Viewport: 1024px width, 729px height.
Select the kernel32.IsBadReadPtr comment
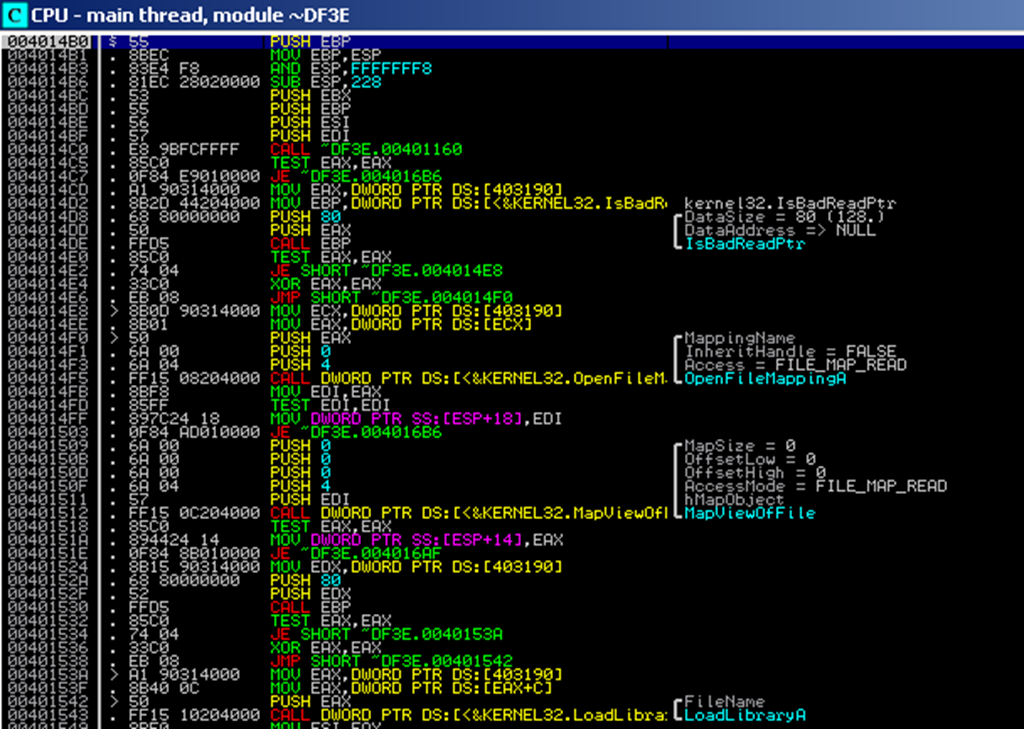tap(790, 203)
